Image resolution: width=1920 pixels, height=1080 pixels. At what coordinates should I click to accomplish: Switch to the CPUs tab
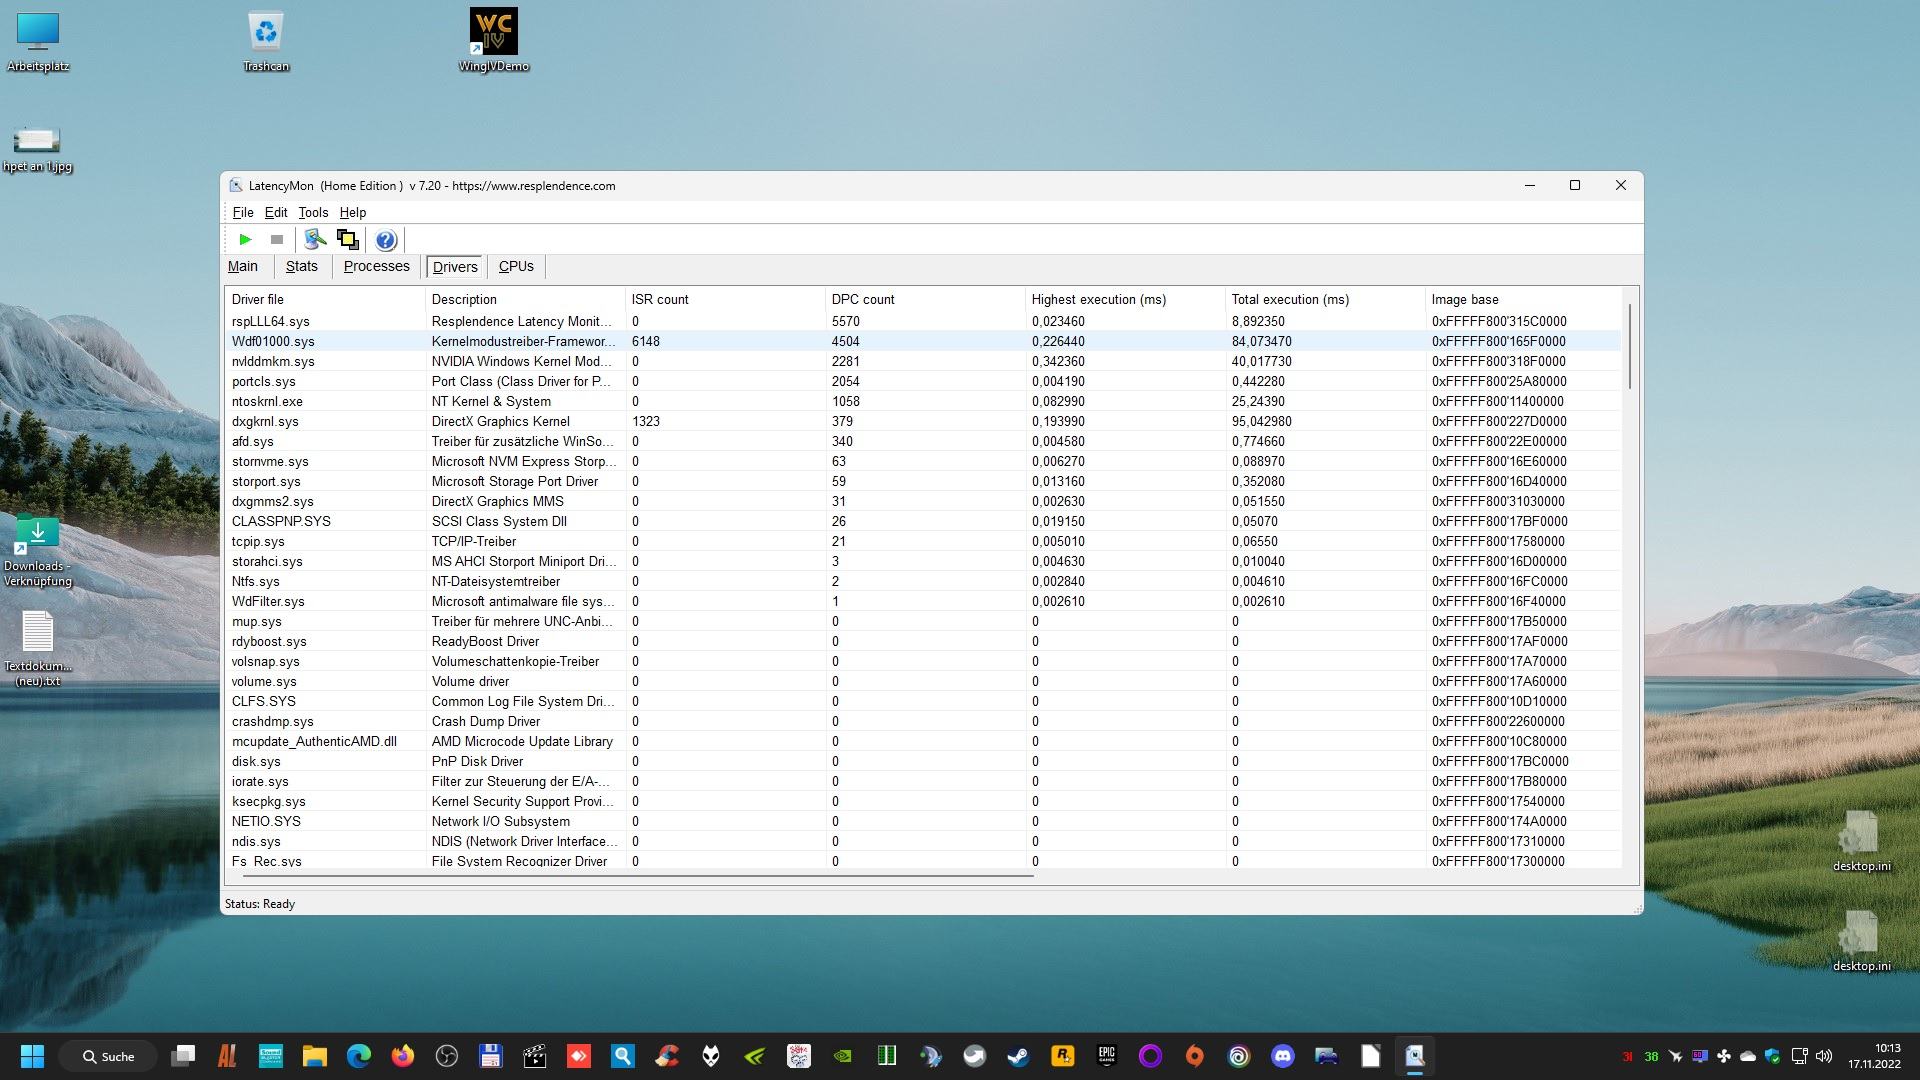(517, 266)
